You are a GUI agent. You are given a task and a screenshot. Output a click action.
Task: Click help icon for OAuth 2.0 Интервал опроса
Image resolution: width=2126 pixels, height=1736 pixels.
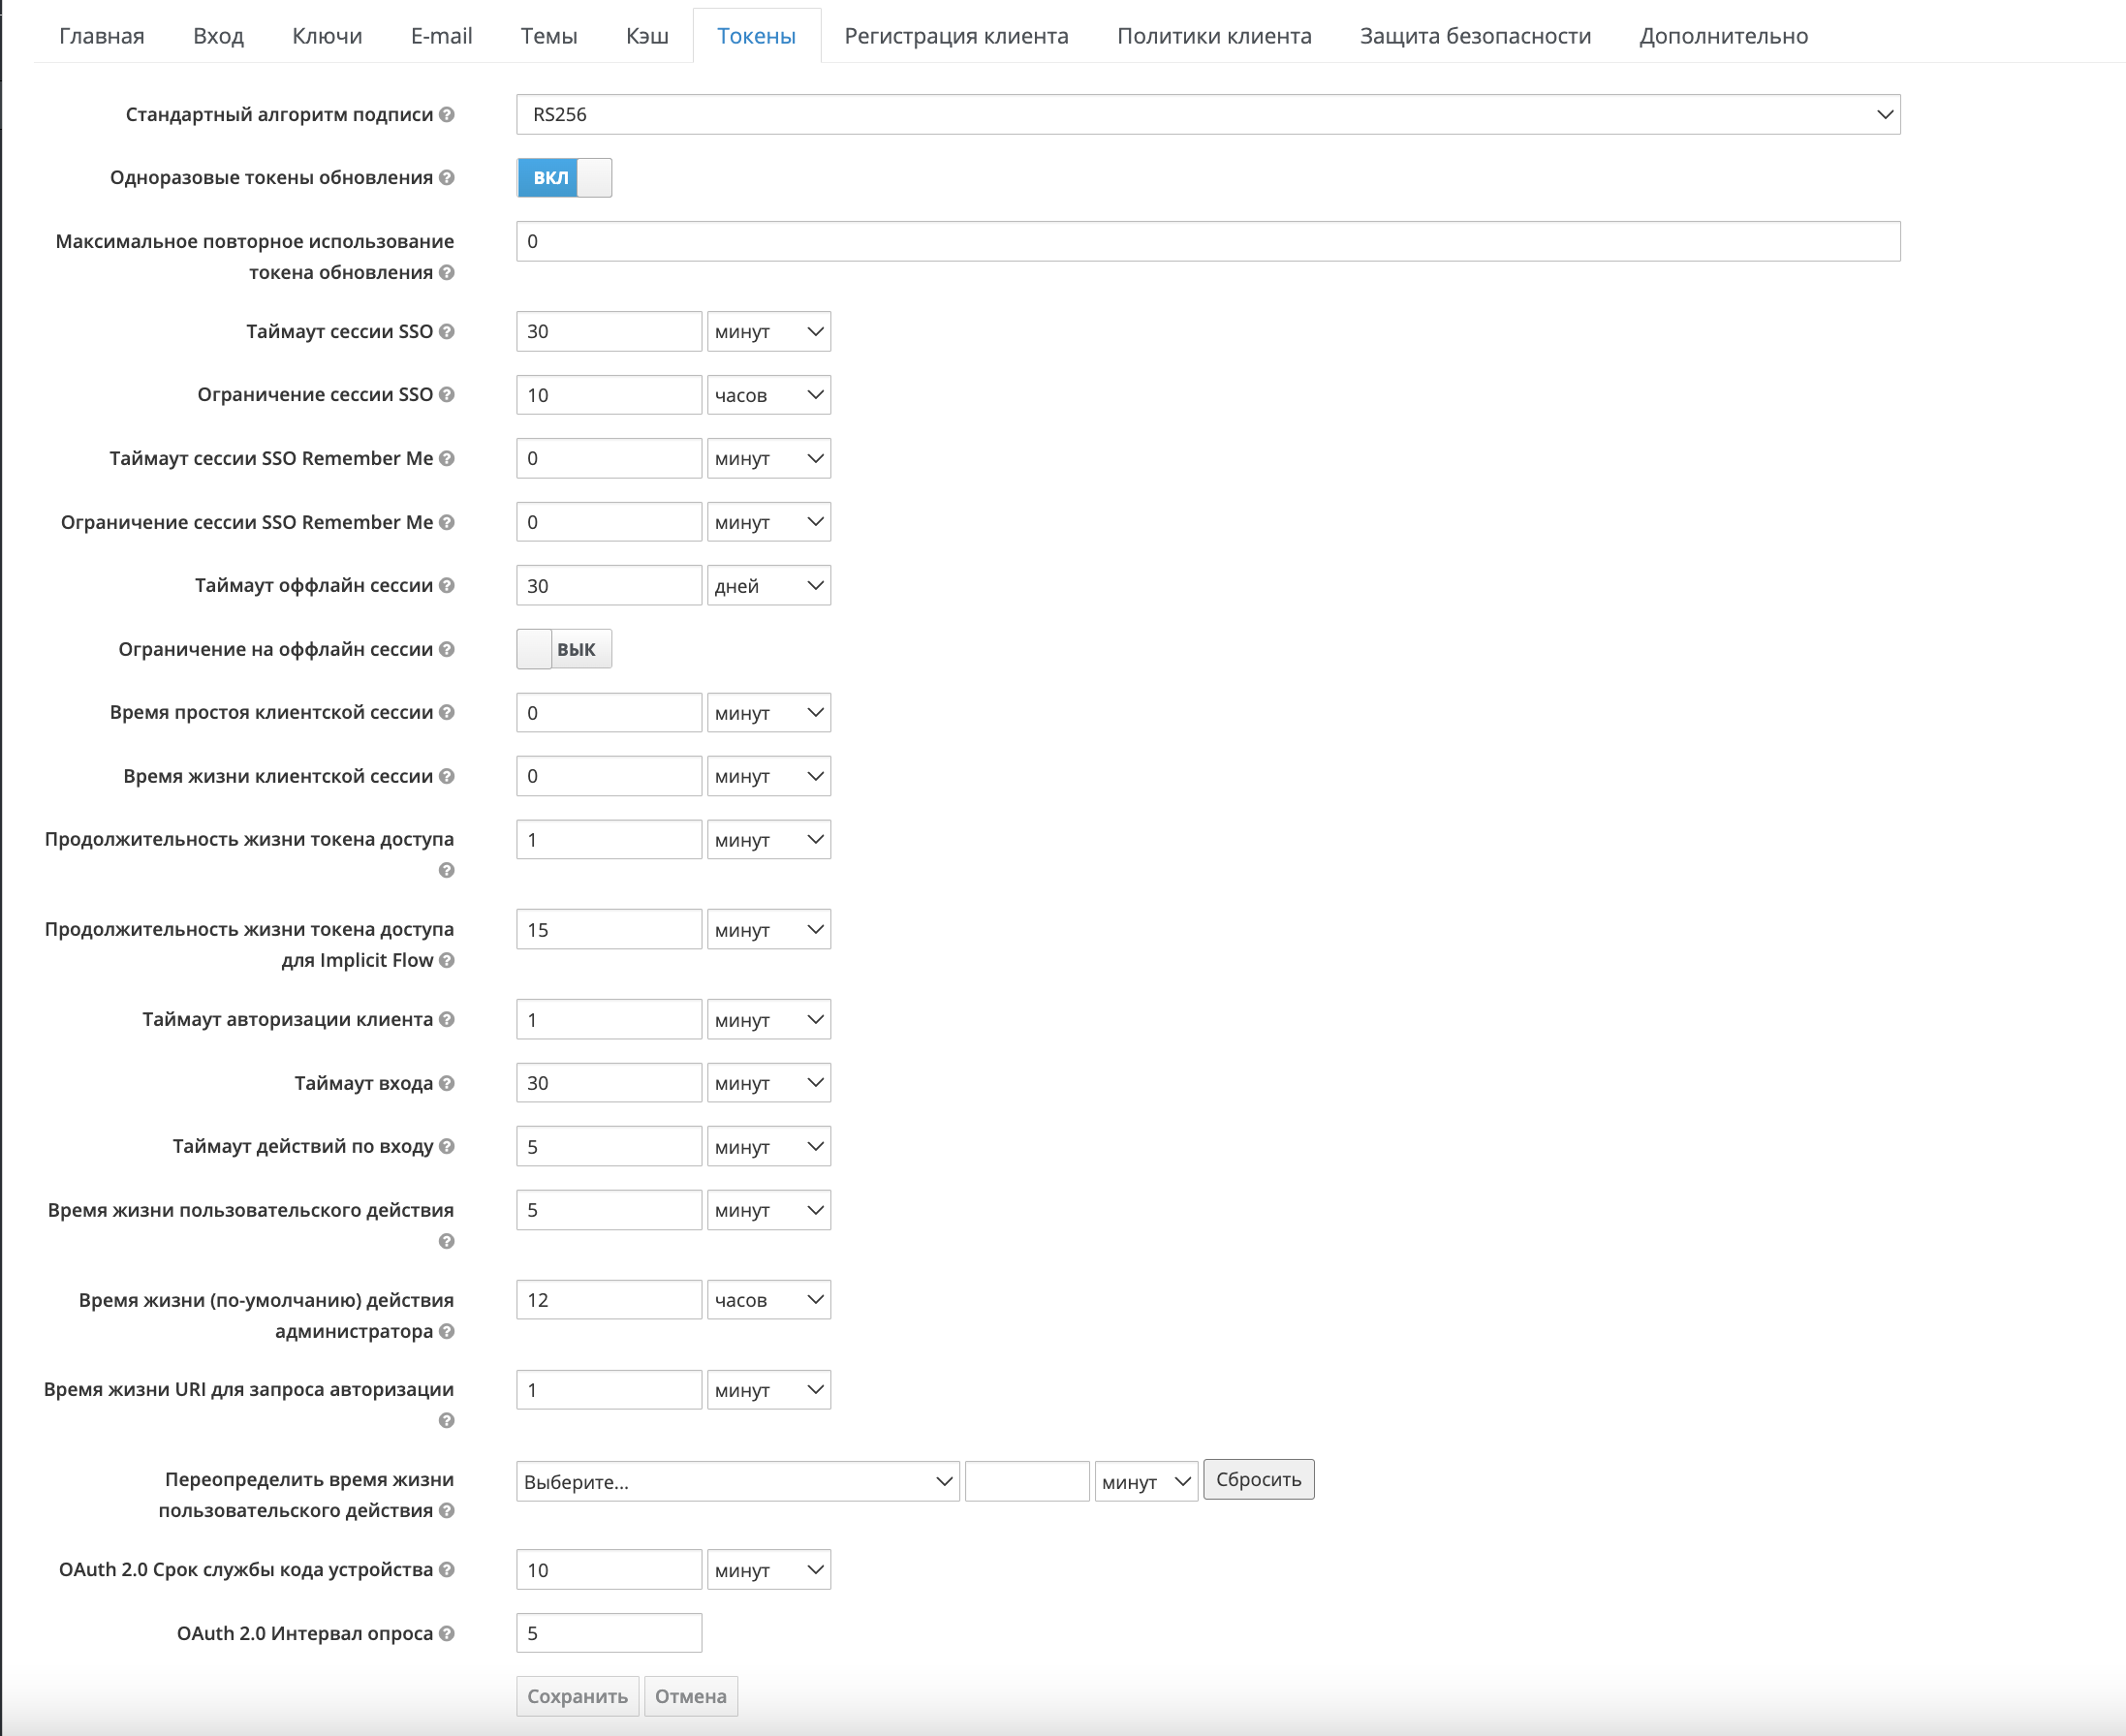(x=447, y=1633)
